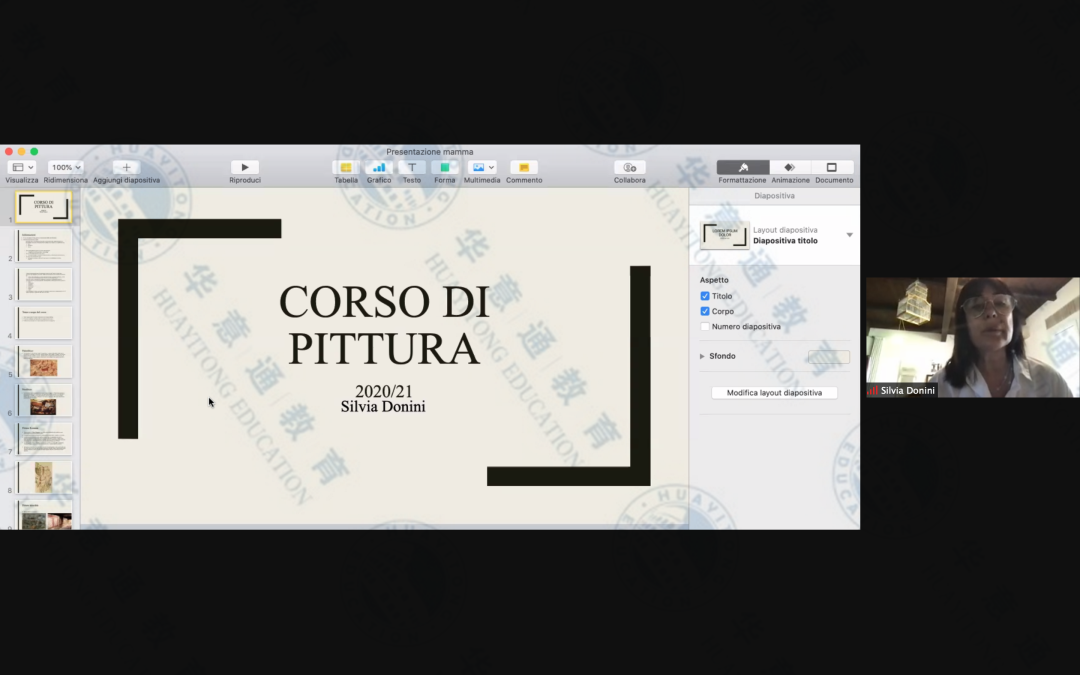Add a comment with Commento icon
1080x675 pixels.
coord(524,167)
